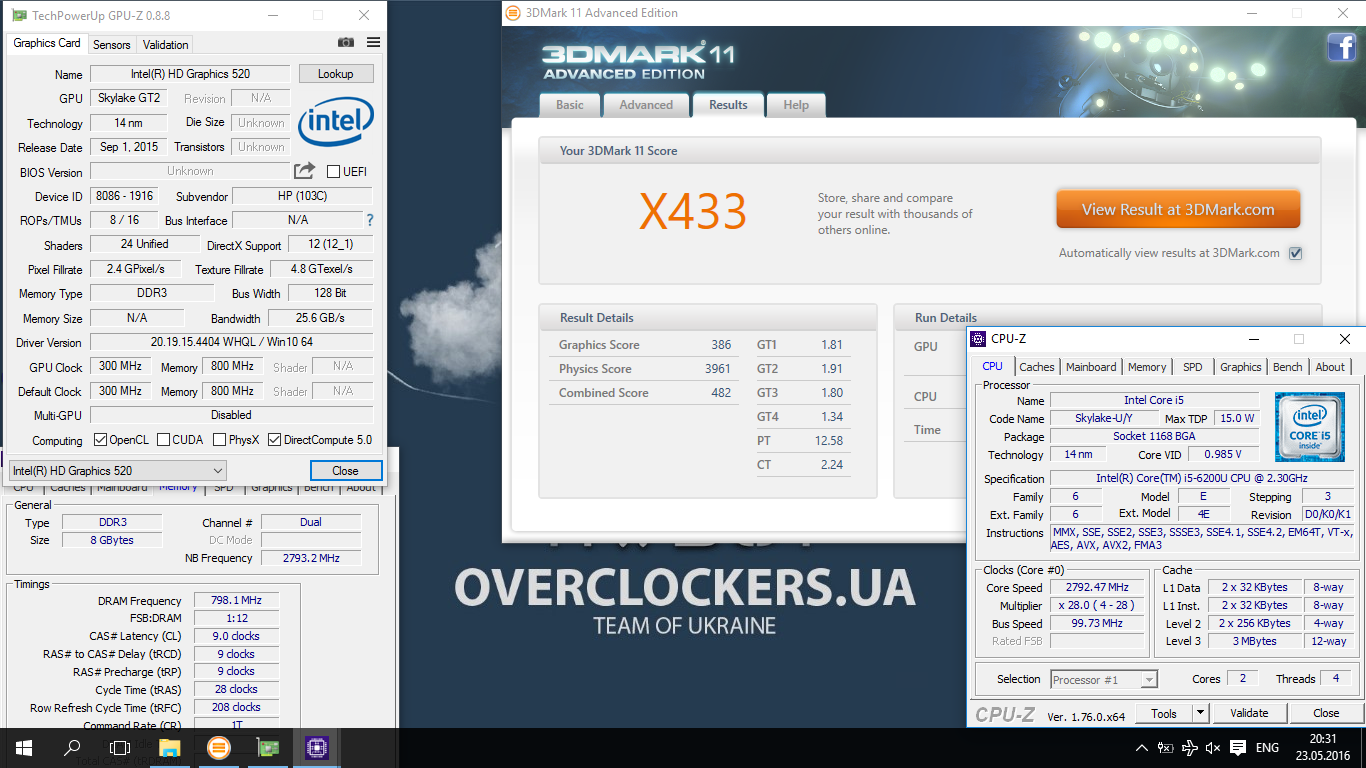Screen dimensions: 1366x768
Task: Click the Driver Version field in GPU-Z
Action: point(231,342)
